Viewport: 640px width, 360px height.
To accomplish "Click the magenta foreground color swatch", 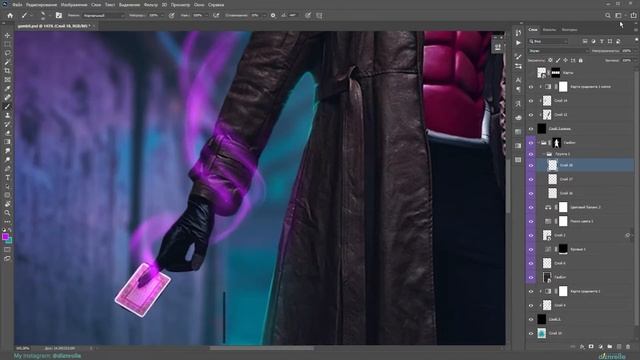I will 5,237.
